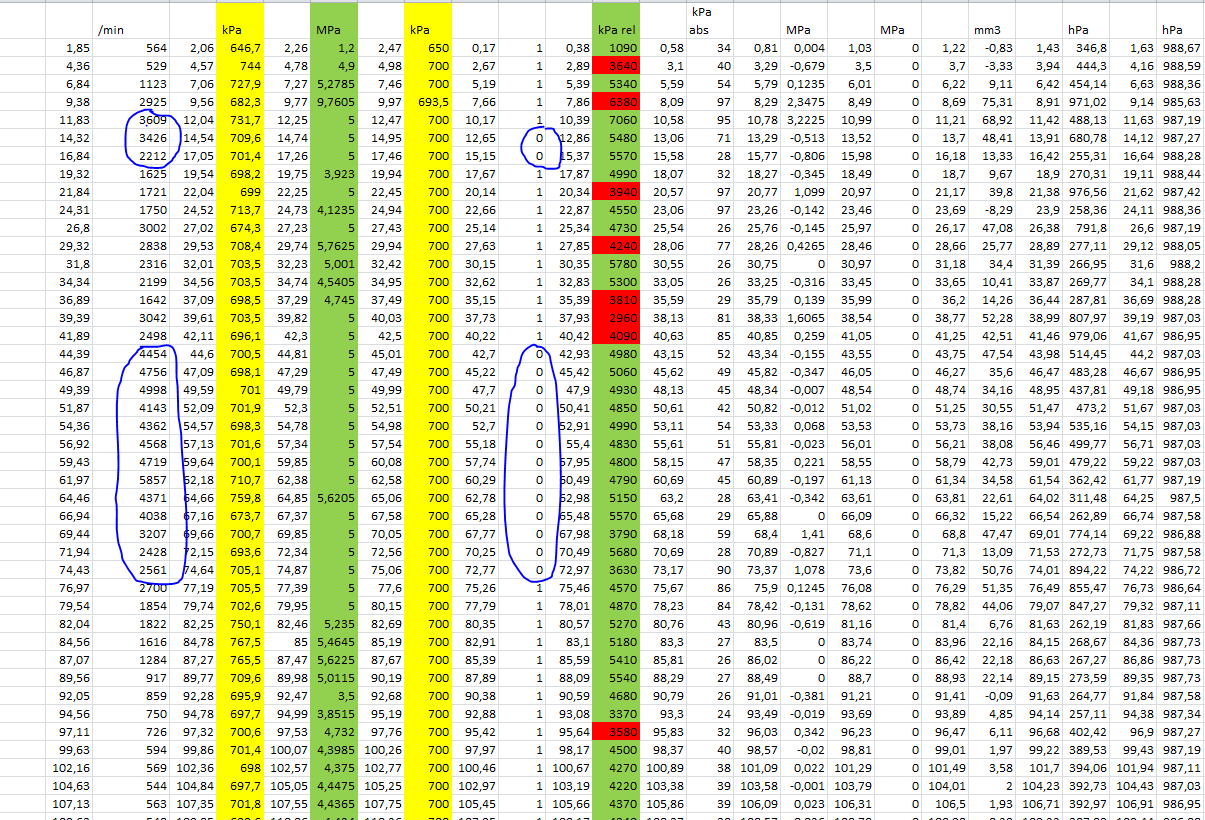This screenshot has width=1205, height=820.
Task: Select cell 75,31 in the mm3 column
Action: click(x=990, y=101)
